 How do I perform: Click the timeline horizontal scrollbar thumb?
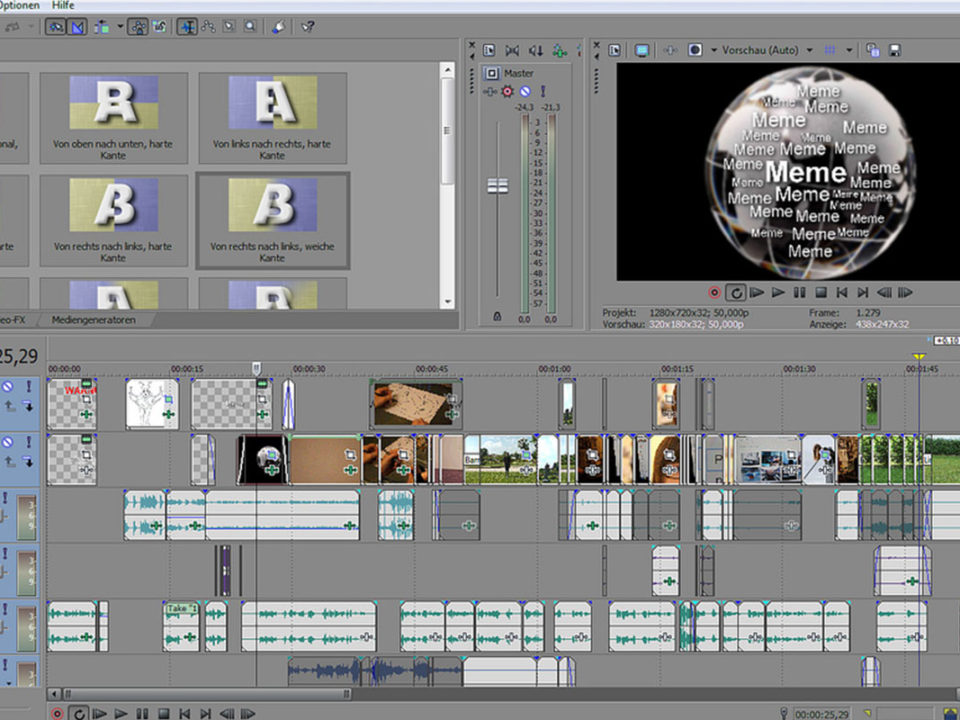coord(207,694)
